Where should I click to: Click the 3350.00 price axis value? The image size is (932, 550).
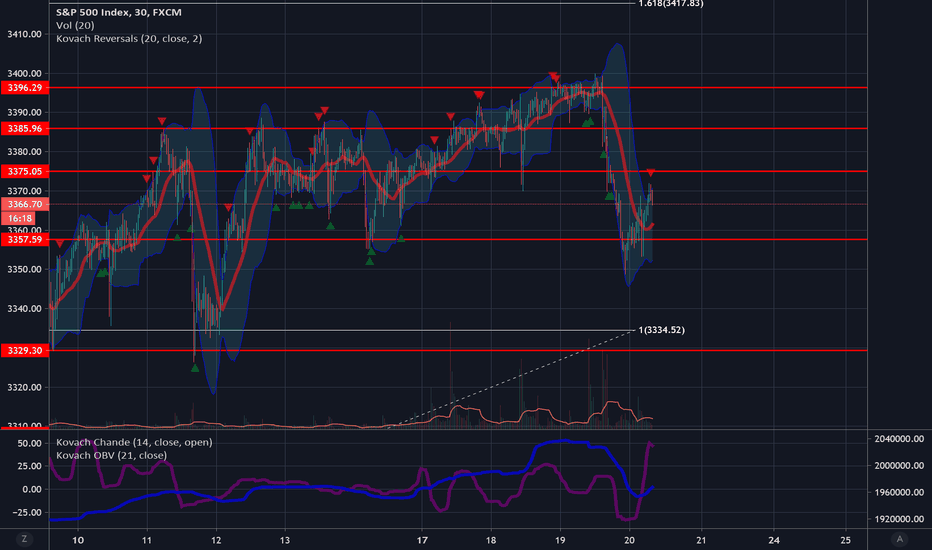tap(24, 269)
